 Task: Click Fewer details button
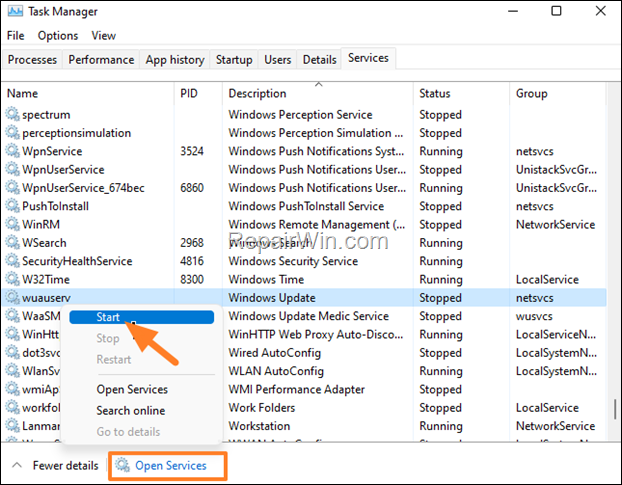click(x=65, y=465)
